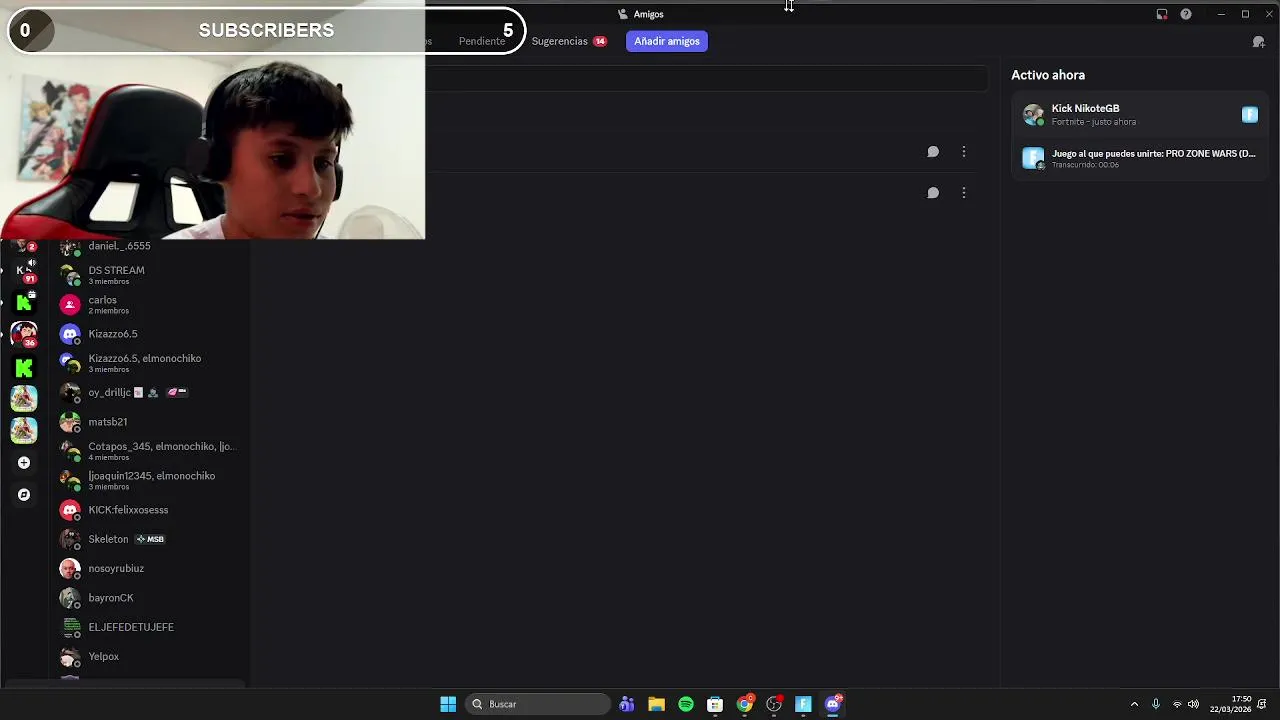Open the carlos group with 2 miembros
Viewport: 1280px width, 720px height.
pos(148,305)
